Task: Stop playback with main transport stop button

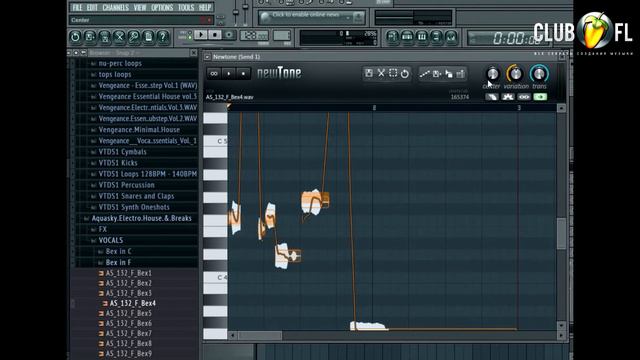Action: [x=215, y=35]
